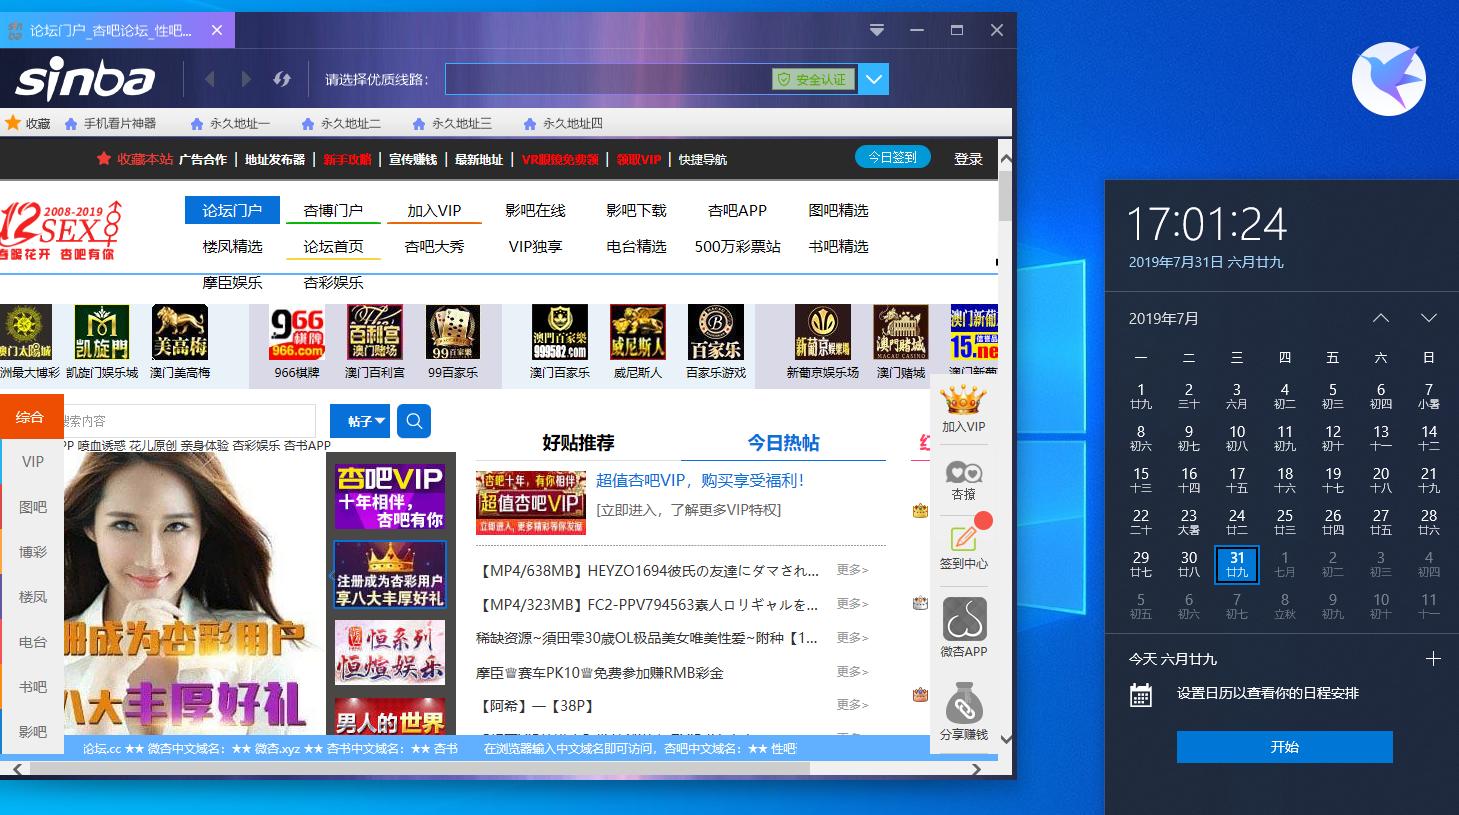
Task: Open the 500万彩票站 navigation item
Action: click(737, 246)
